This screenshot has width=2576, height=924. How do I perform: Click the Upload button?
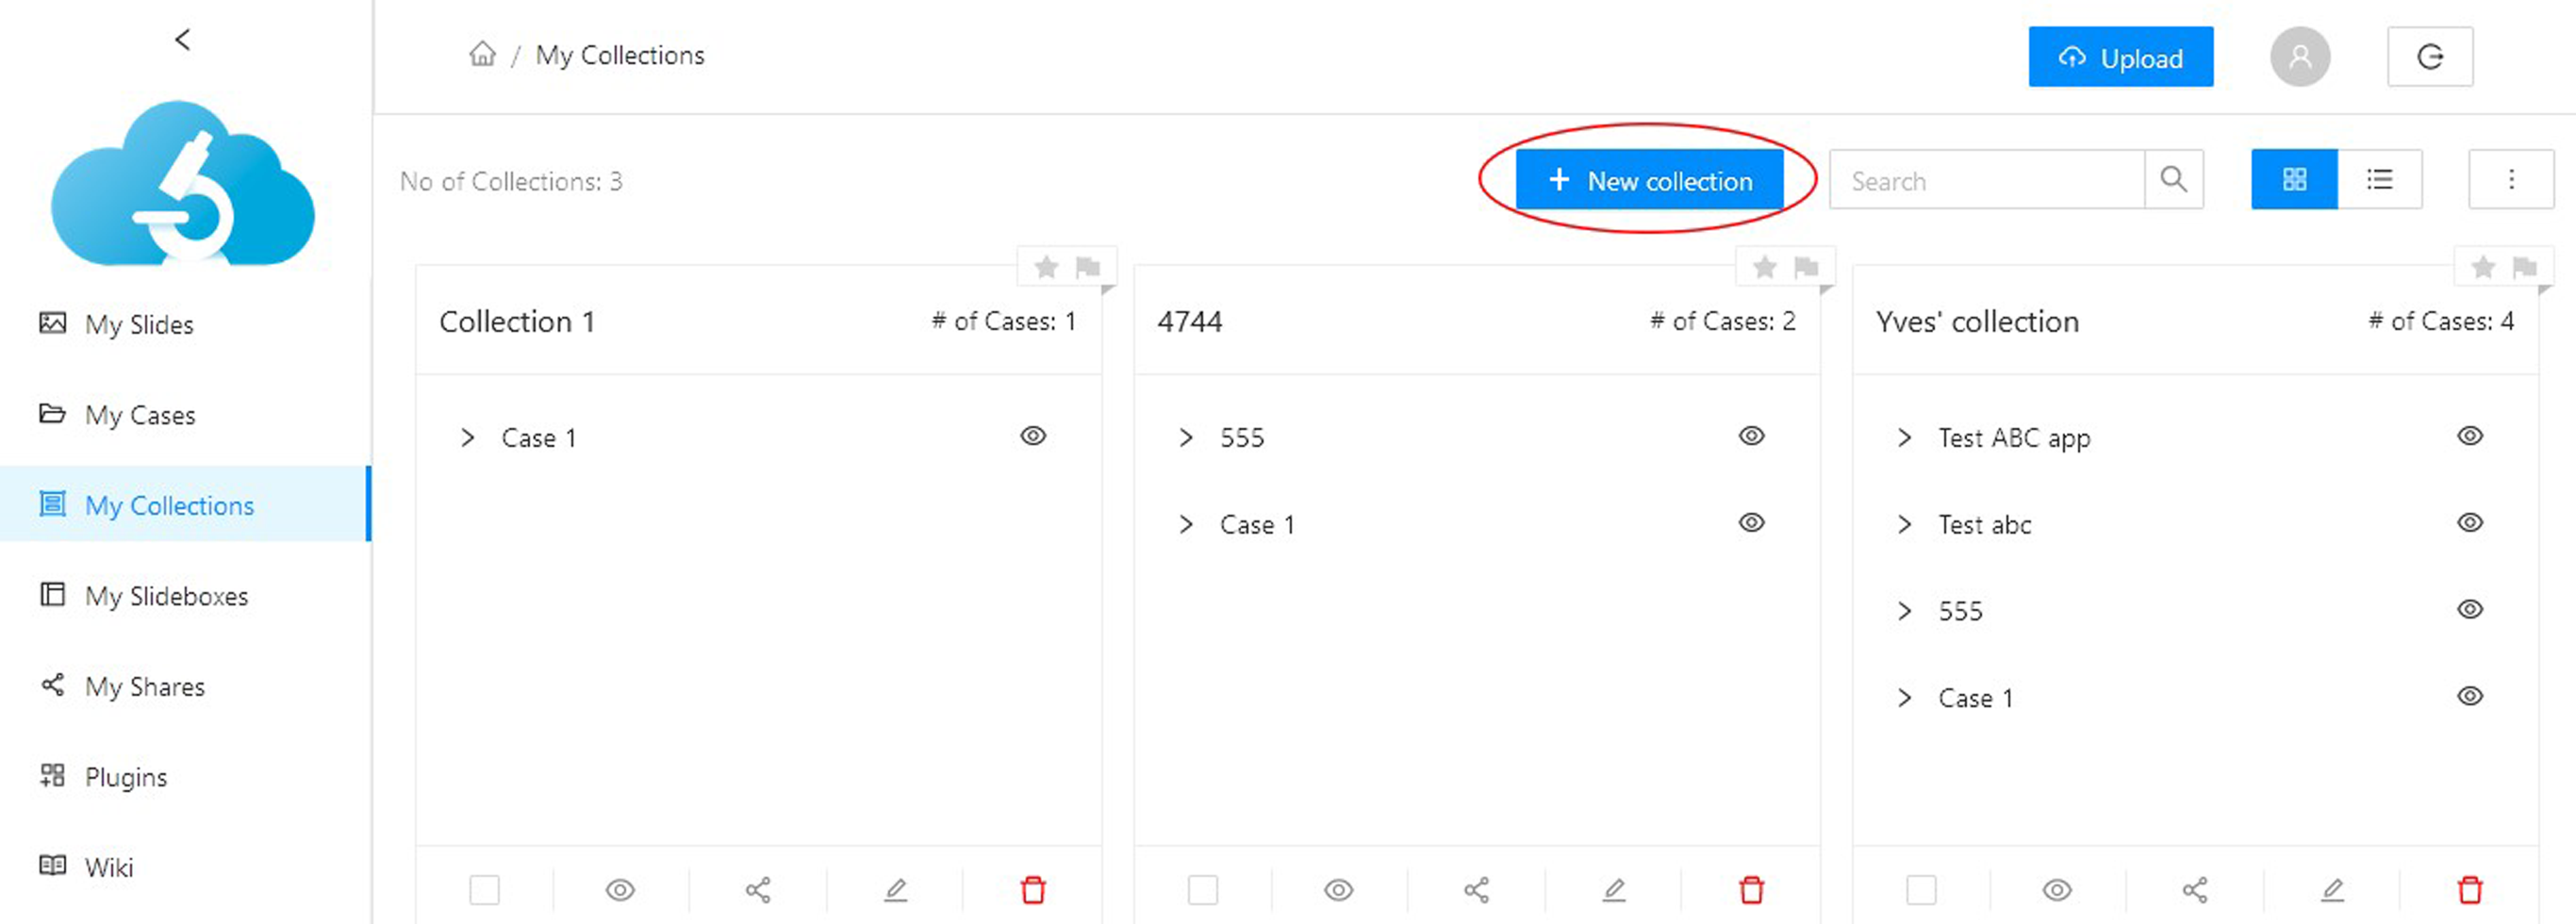click(2120, 57)
